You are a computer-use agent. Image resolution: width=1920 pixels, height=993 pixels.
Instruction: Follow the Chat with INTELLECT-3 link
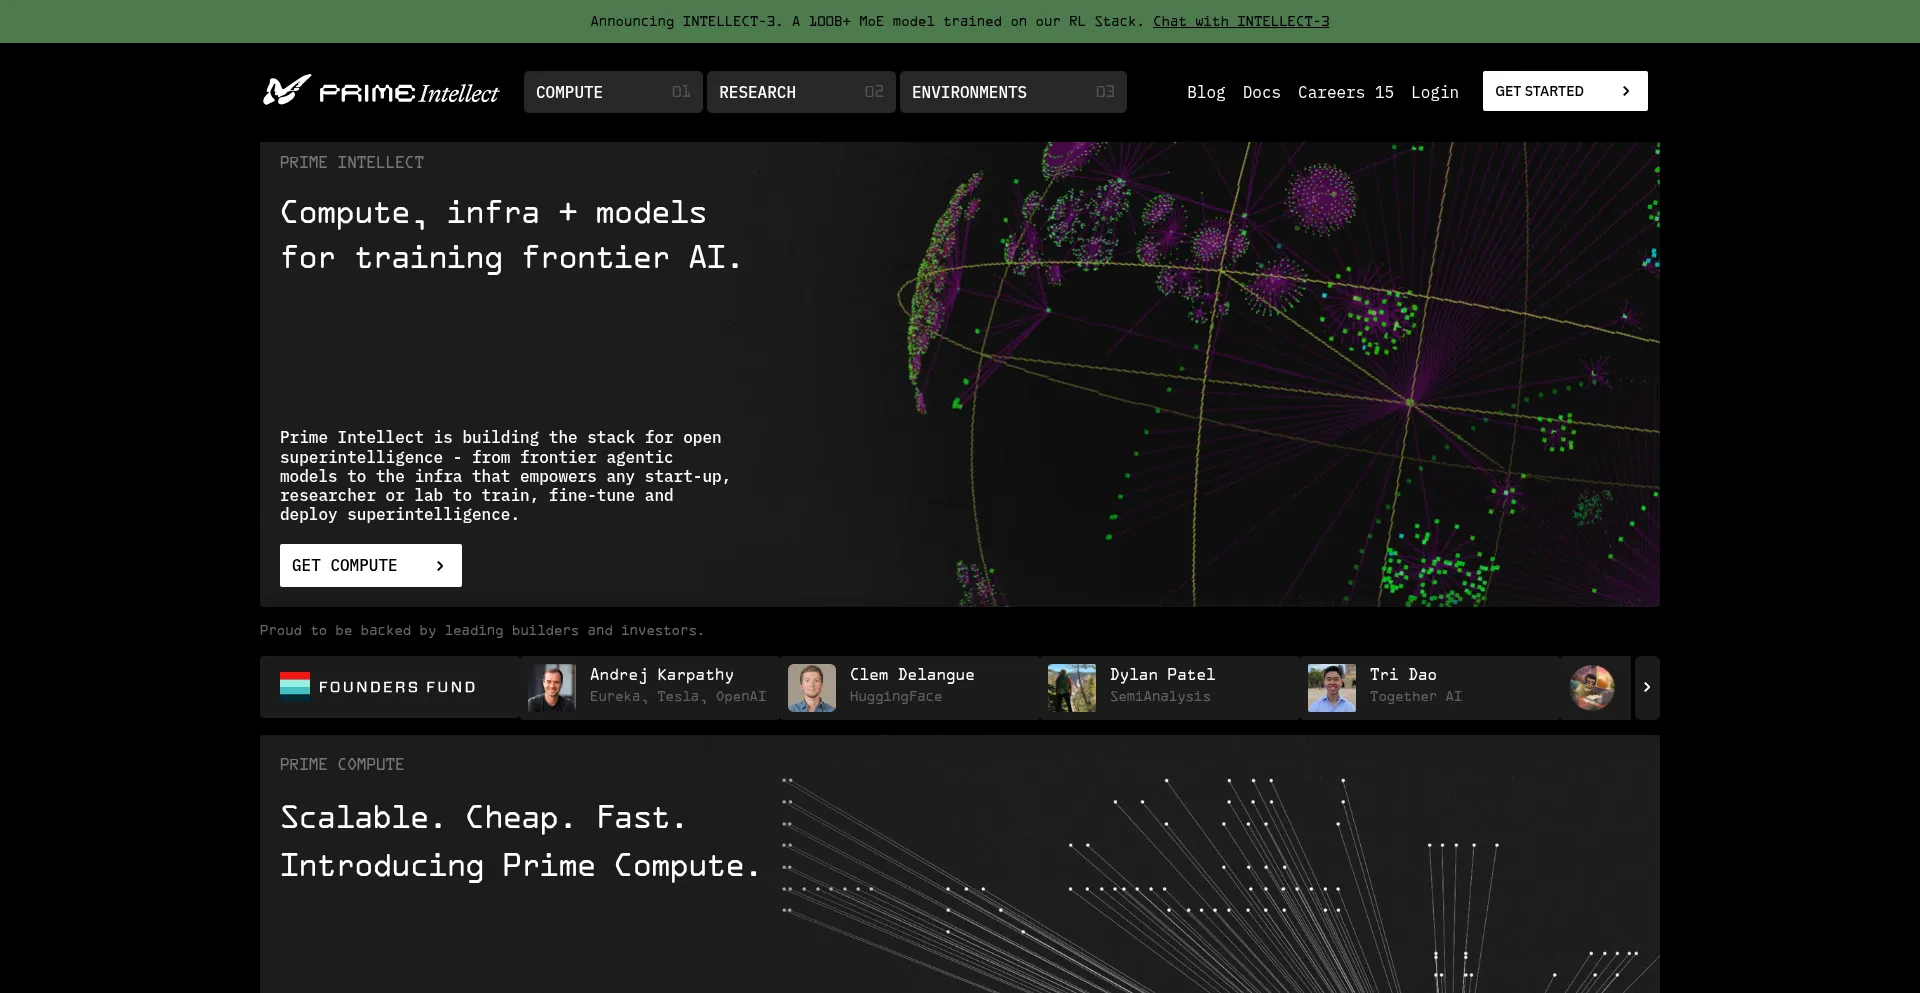click(1241, 21)
